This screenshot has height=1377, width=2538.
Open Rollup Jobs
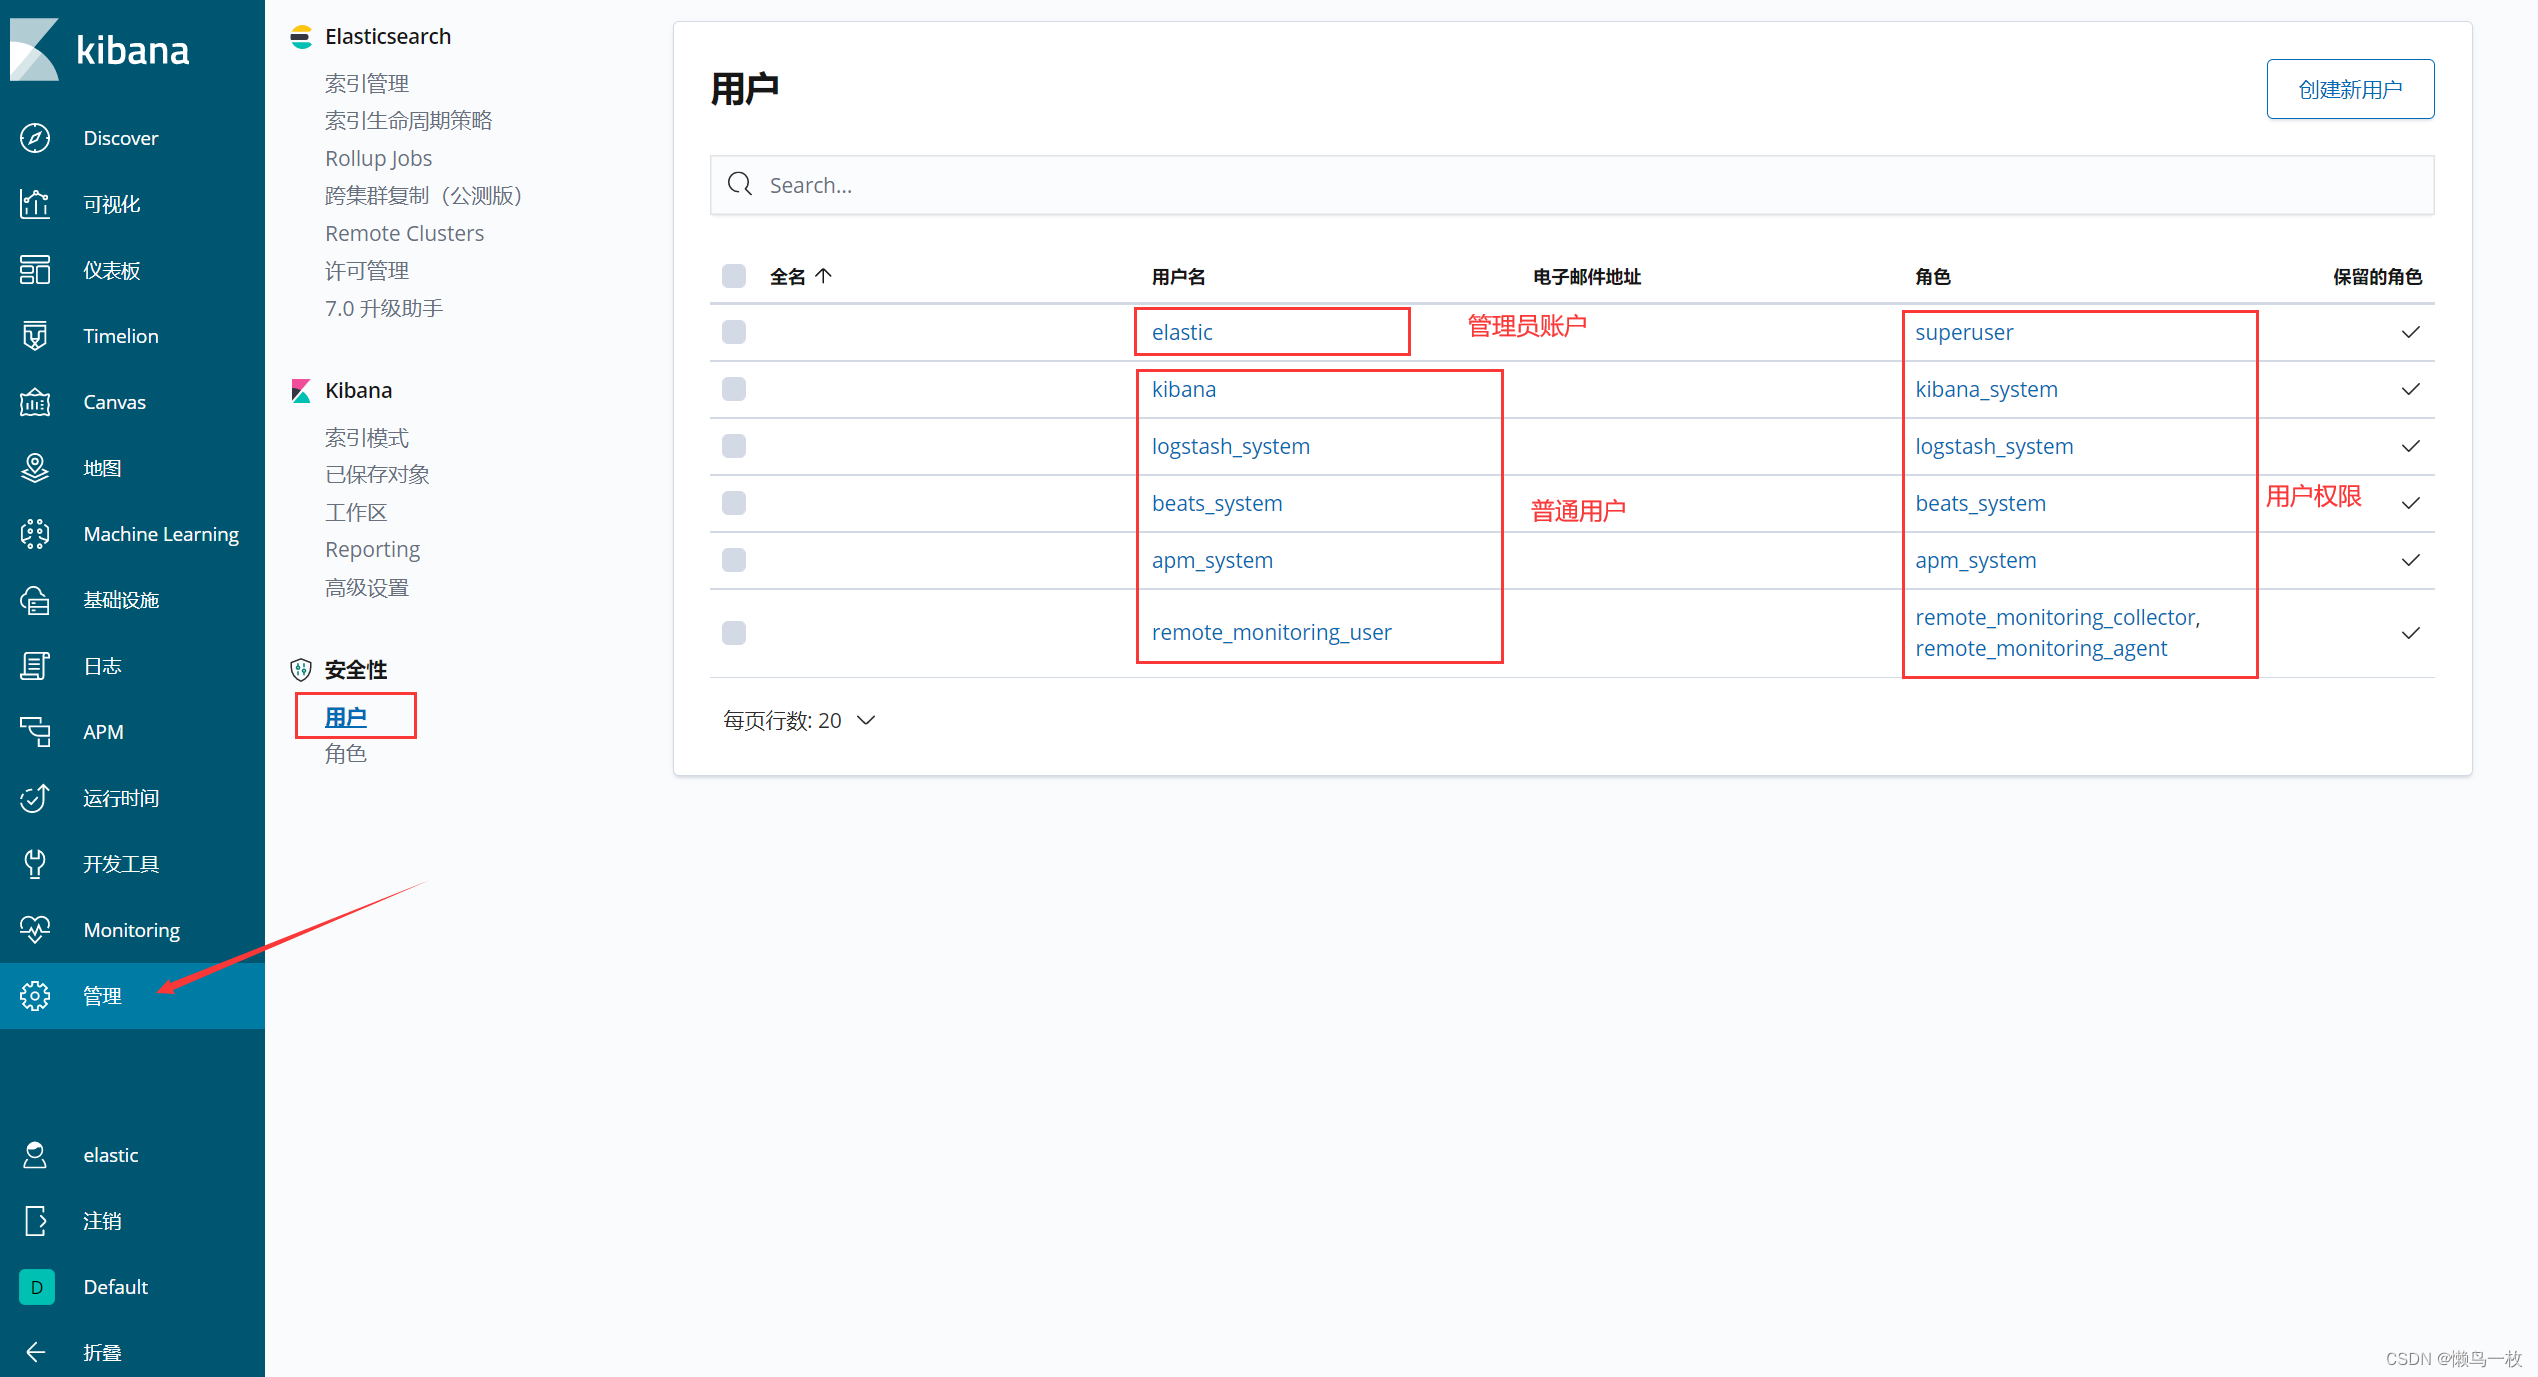pos(378,158)
